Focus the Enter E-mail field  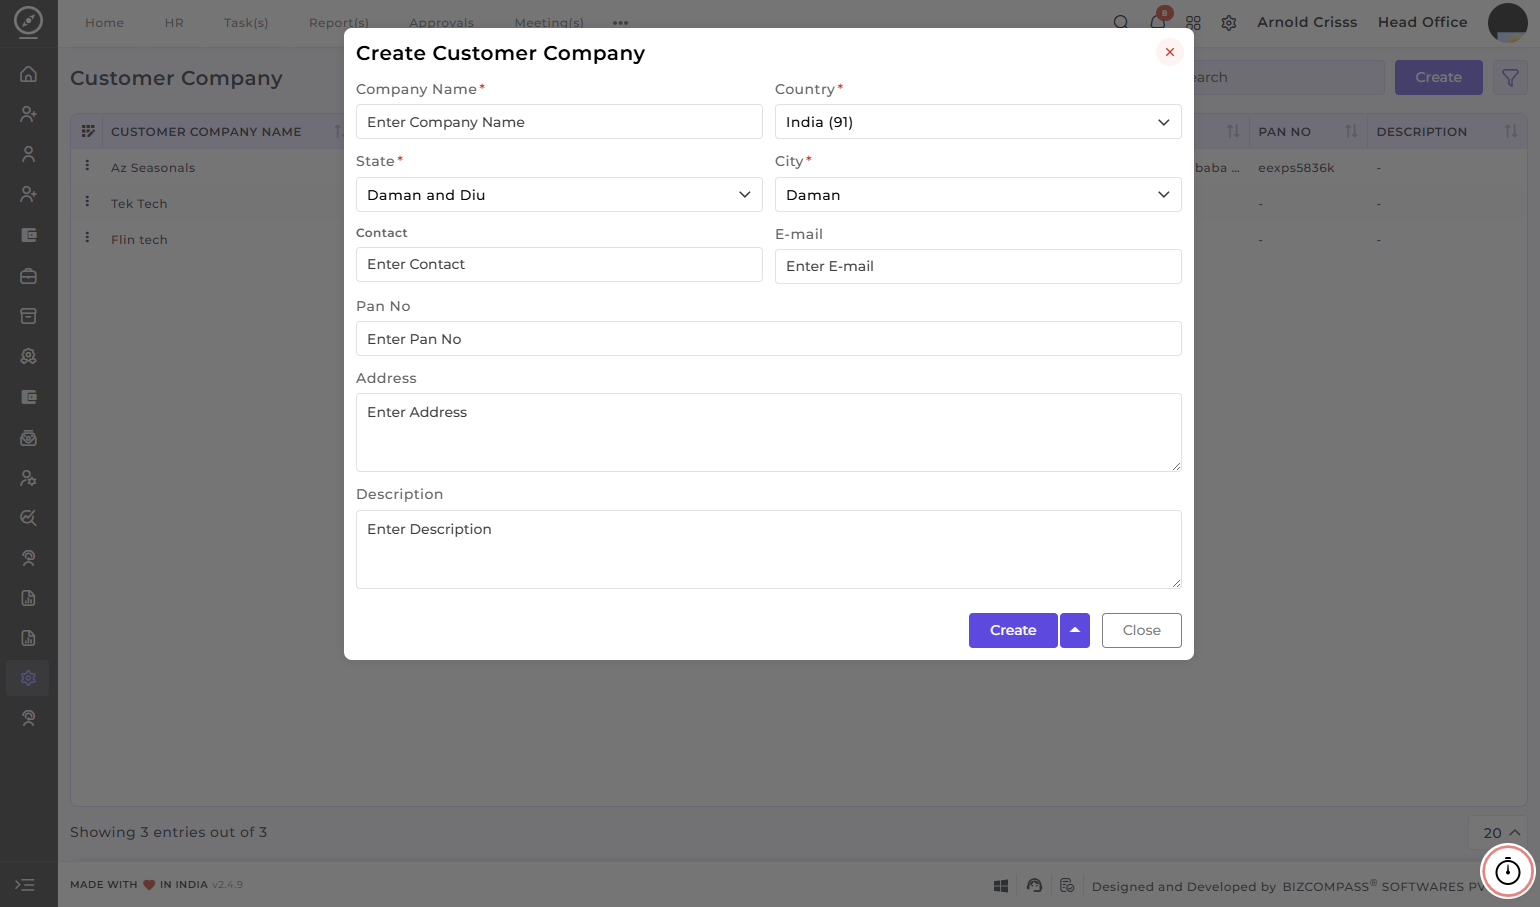pyautogui.click(x=978, y=266)
